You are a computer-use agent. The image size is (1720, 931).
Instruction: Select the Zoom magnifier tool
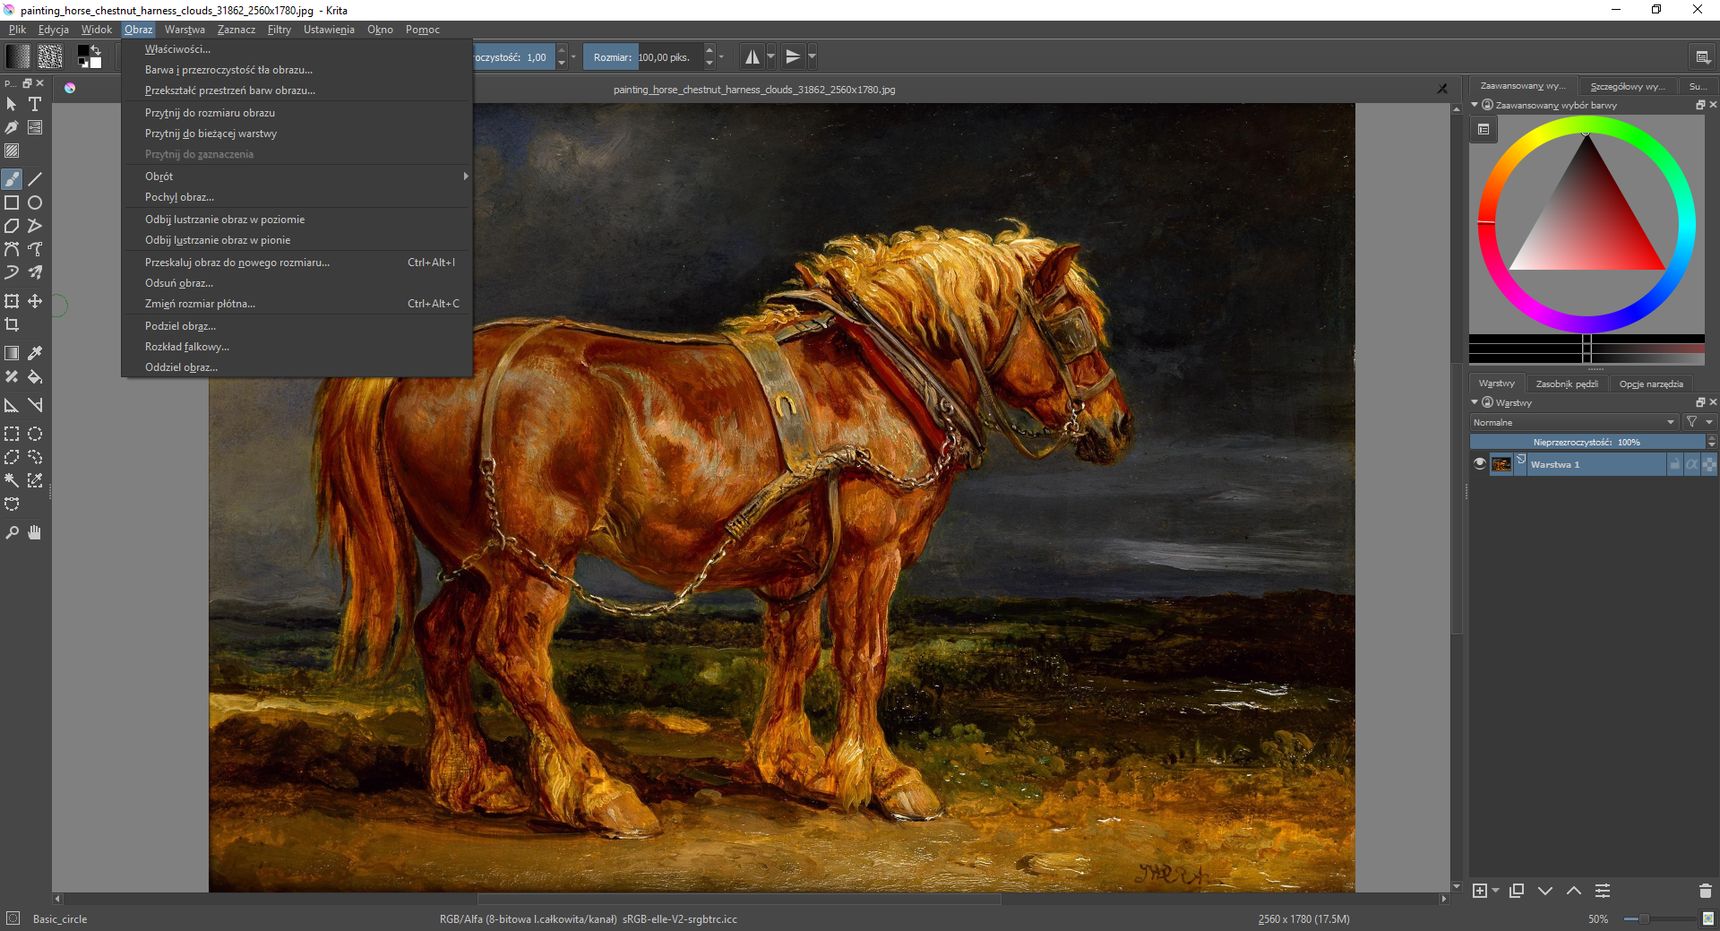[x=12, y=533]
